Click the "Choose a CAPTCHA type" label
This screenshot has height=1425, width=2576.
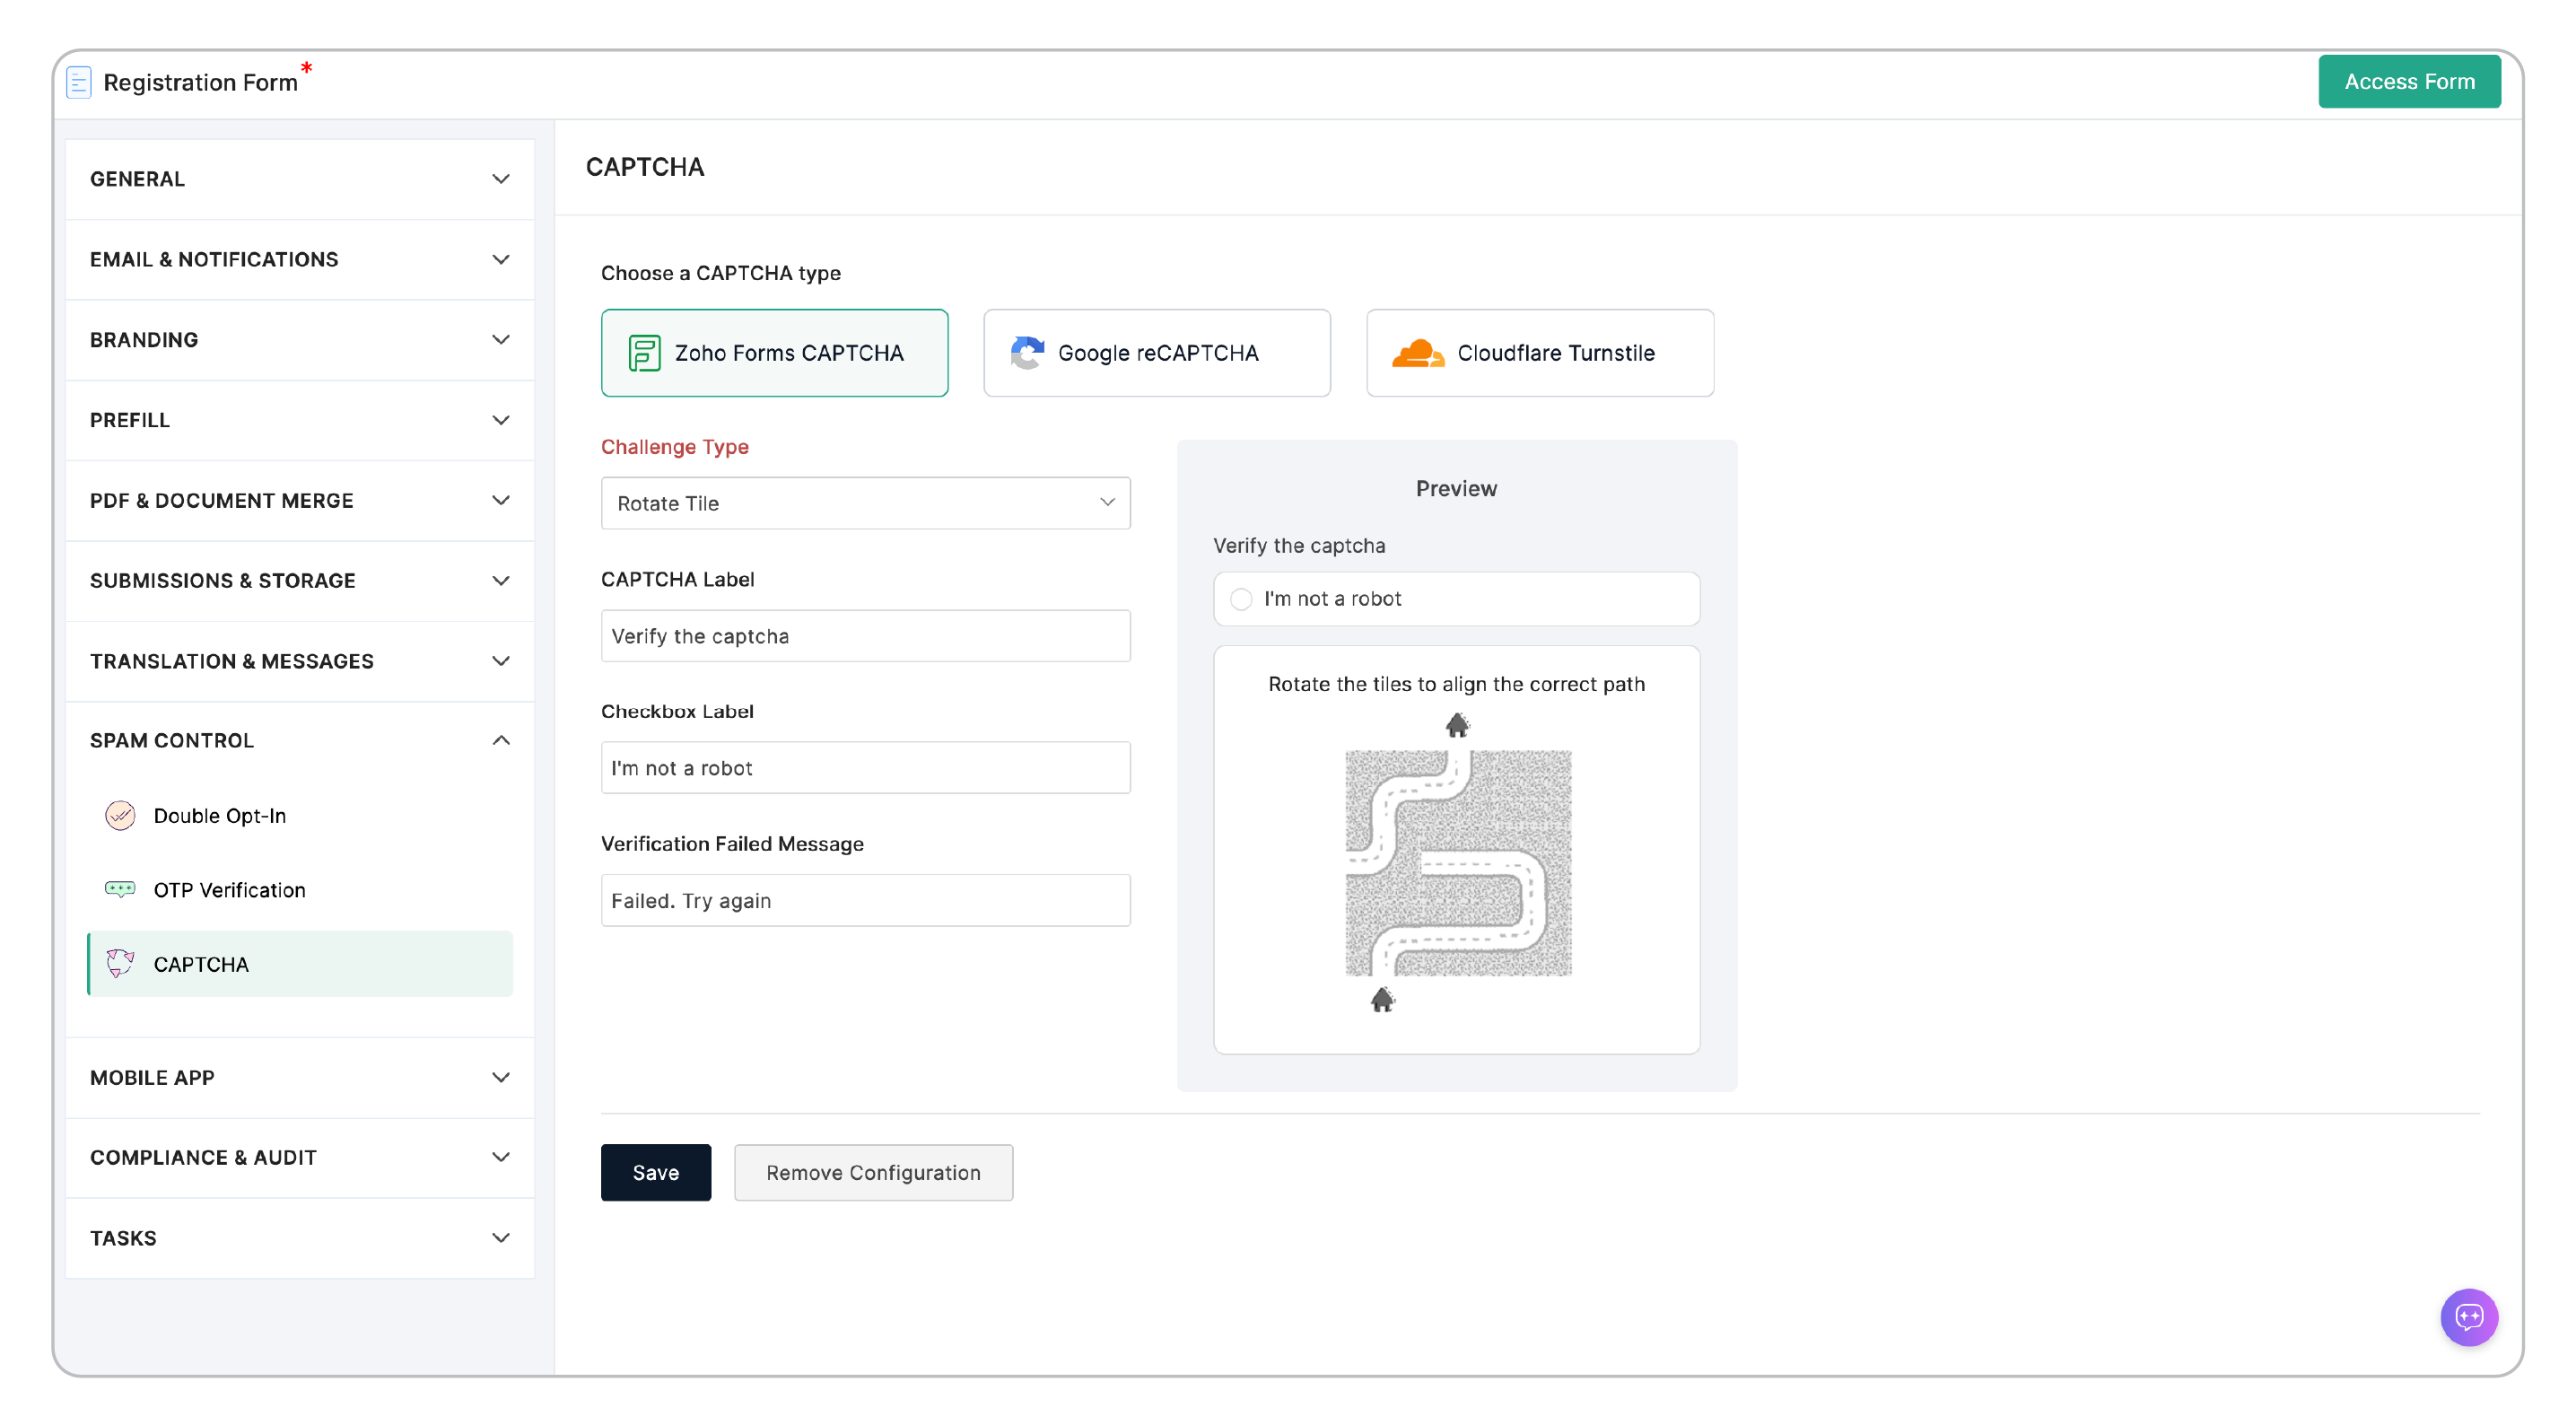721,273
